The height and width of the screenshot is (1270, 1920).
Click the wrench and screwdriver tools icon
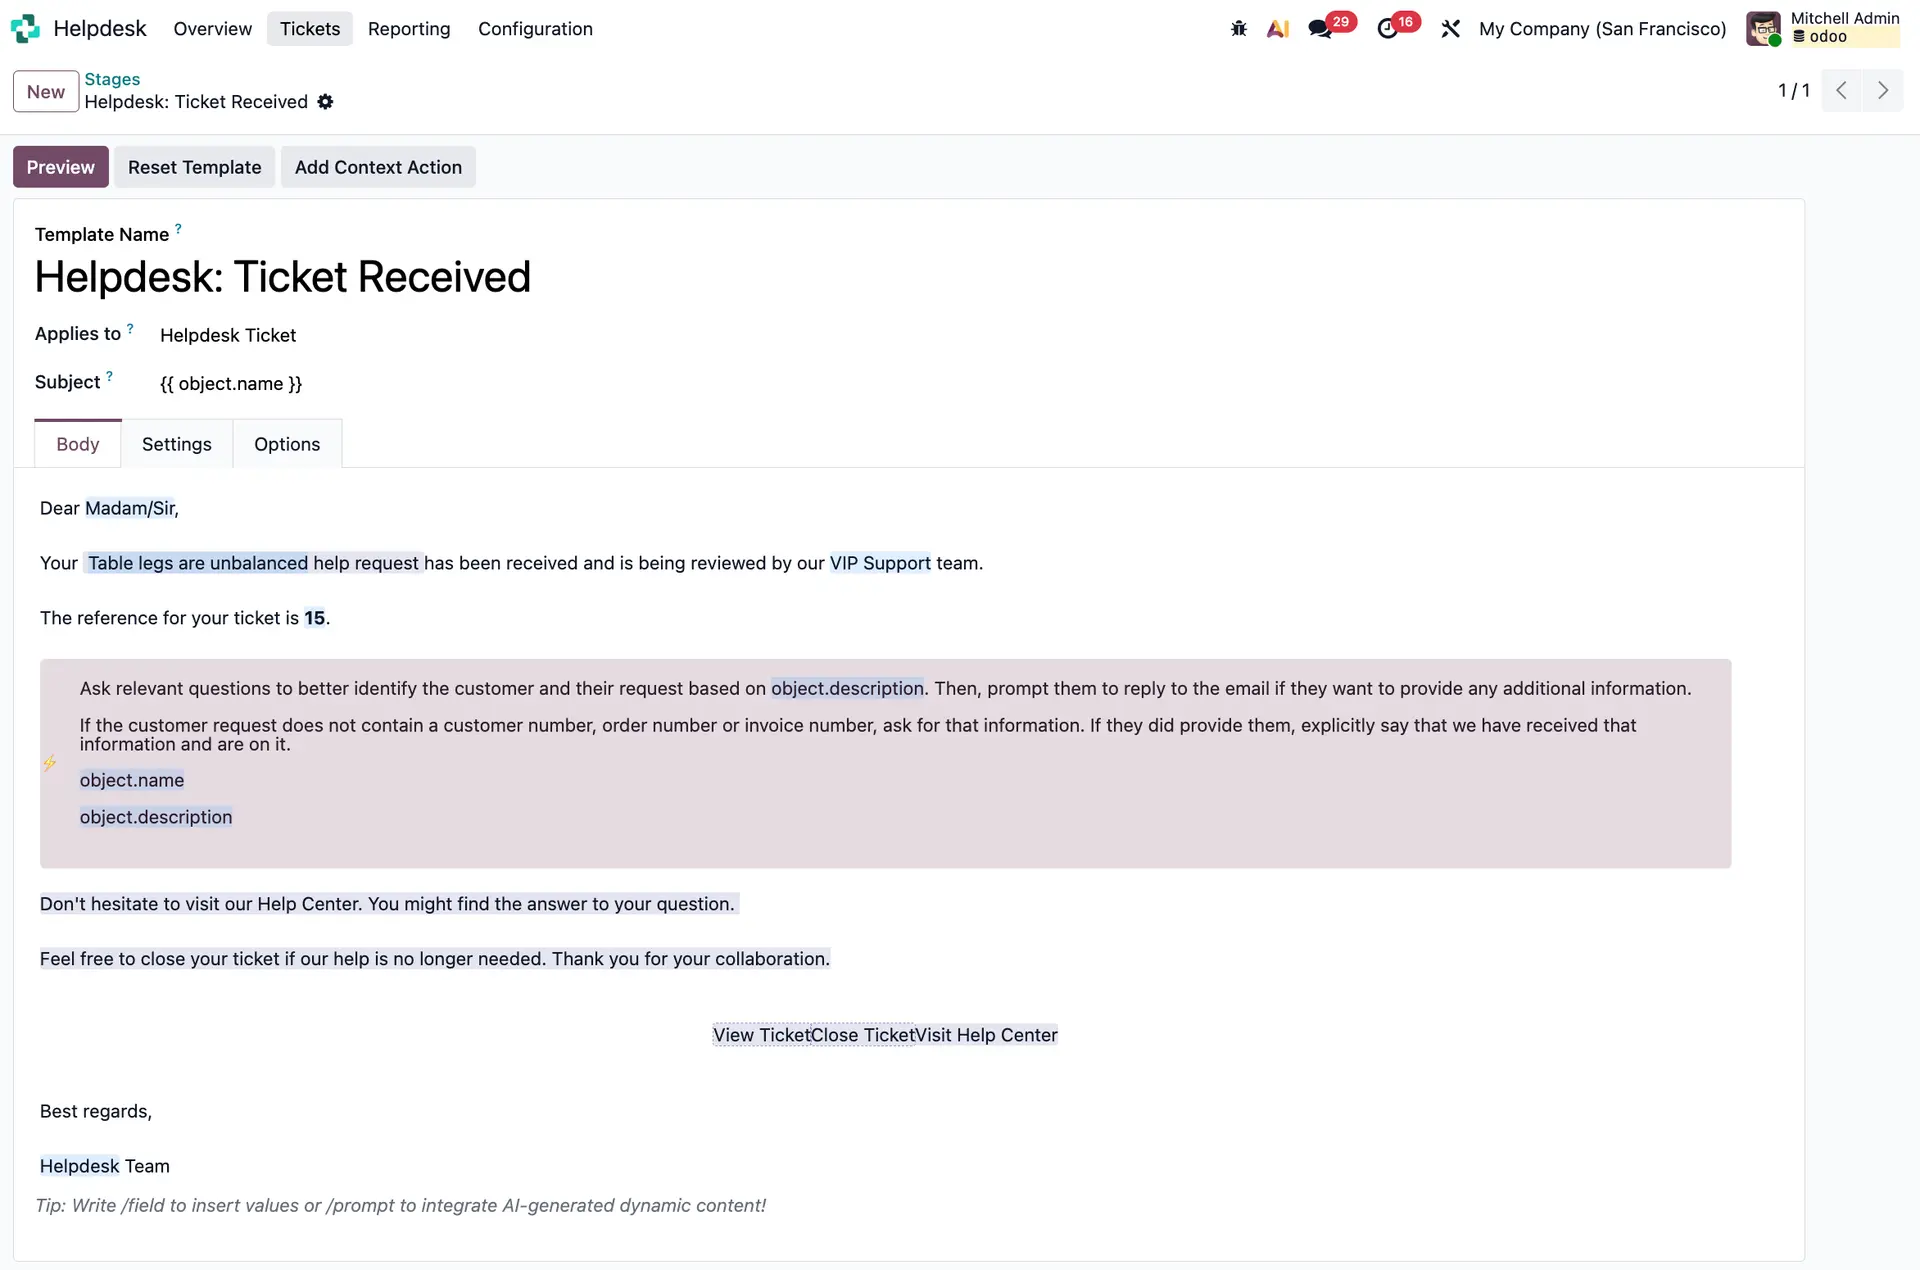[x=1450, y=29]
